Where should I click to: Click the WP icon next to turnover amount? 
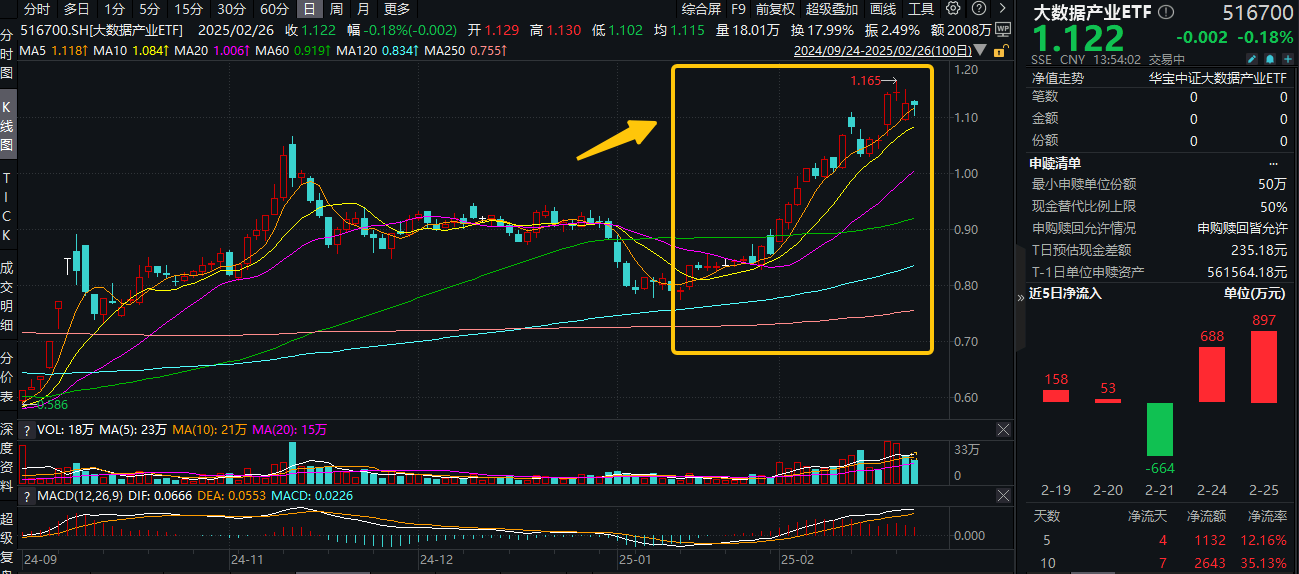pos(1004,30)
